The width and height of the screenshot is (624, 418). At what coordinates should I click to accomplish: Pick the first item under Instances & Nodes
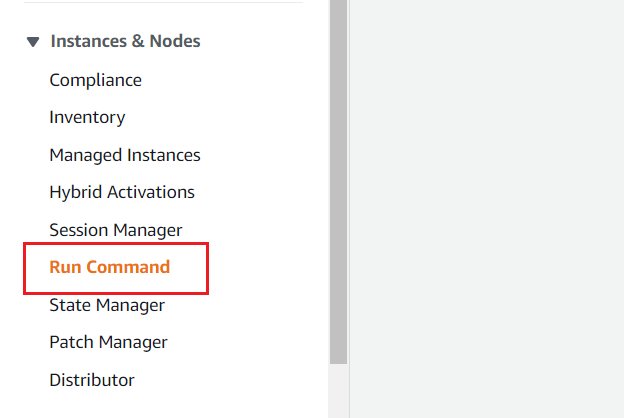pyautogui.click(x=95, y=80)
